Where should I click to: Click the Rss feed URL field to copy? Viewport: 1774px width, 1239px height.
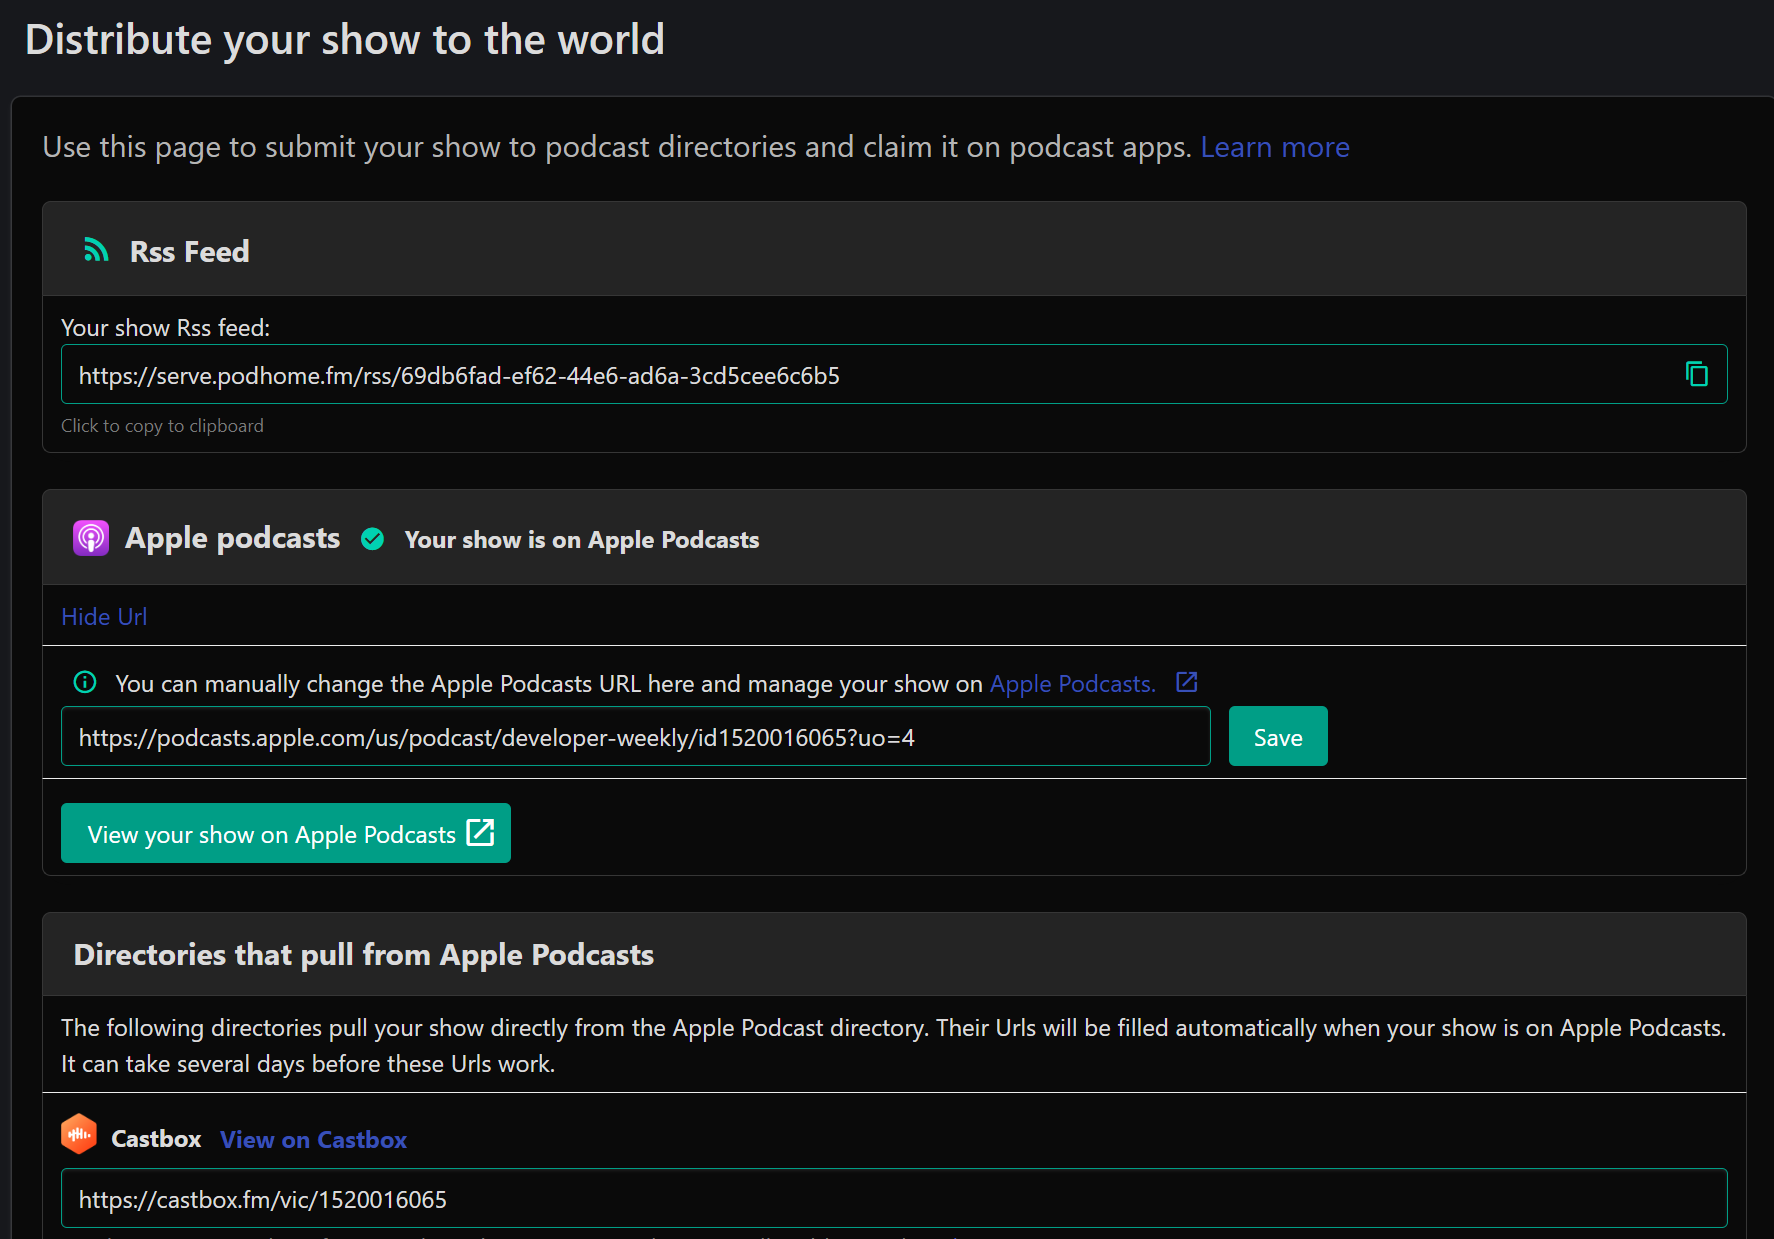[x=894, y=375]
